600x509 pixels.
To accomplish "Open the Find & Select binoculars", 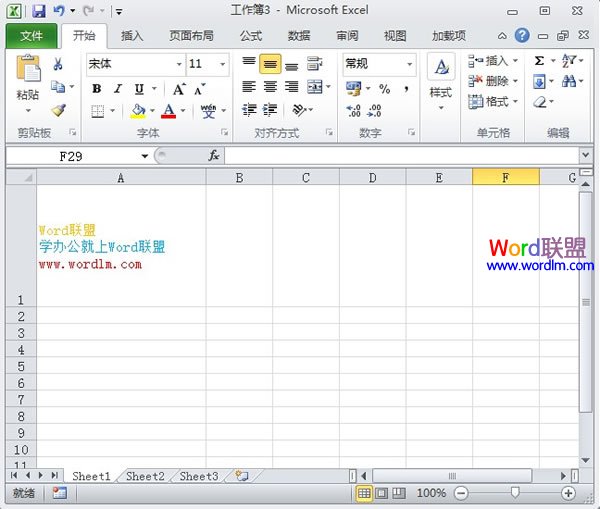I will [x=569, y=81].
